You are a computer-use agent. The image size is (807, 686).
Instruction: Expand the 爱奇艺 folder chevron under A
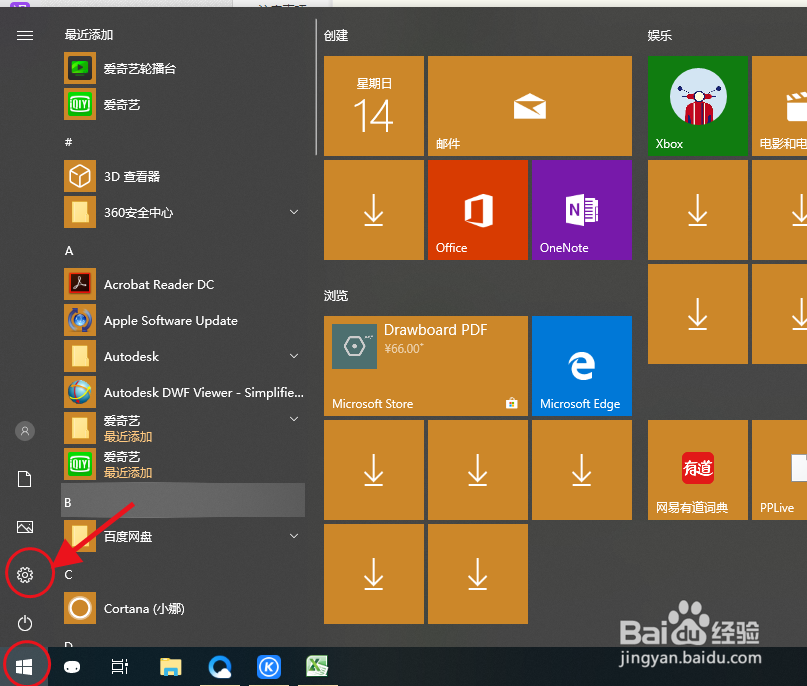(294, 419)
